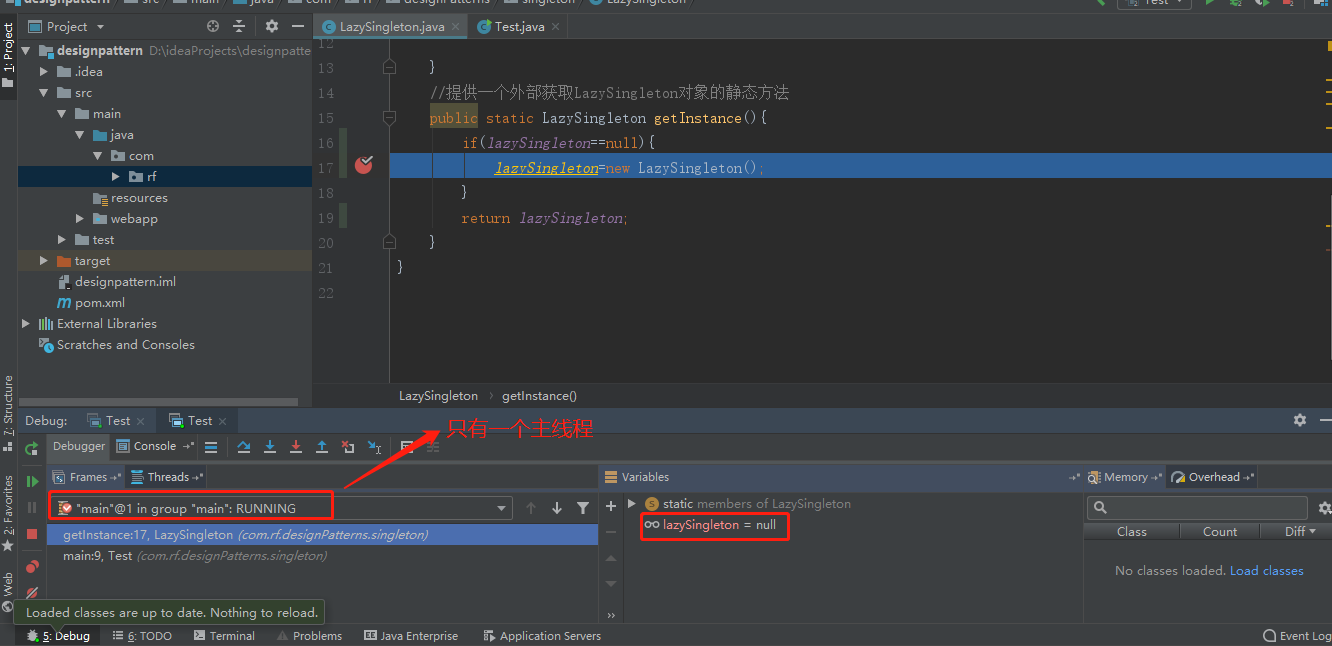Toggle code fold marker at line 15
This screenshot has height=646, width=1332.
pyautogui.click(x=390, y=118)
